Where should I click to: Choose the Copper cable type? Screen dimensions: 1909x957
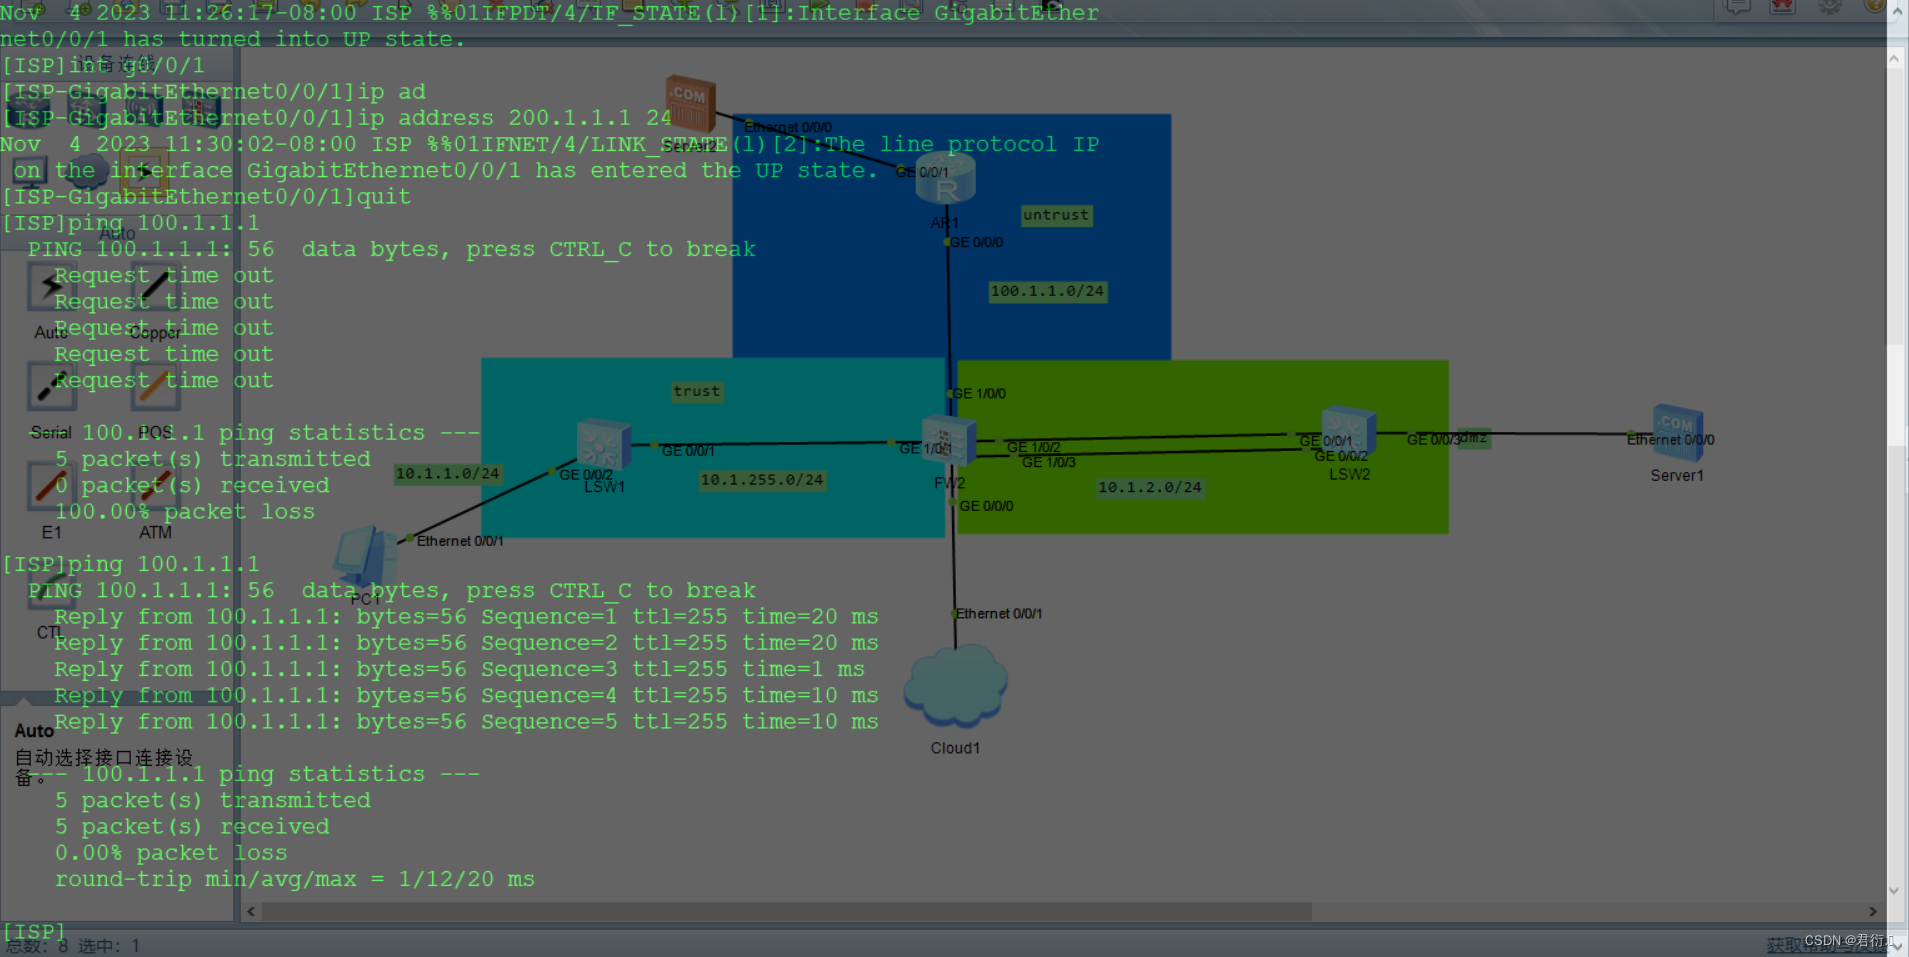155,287
